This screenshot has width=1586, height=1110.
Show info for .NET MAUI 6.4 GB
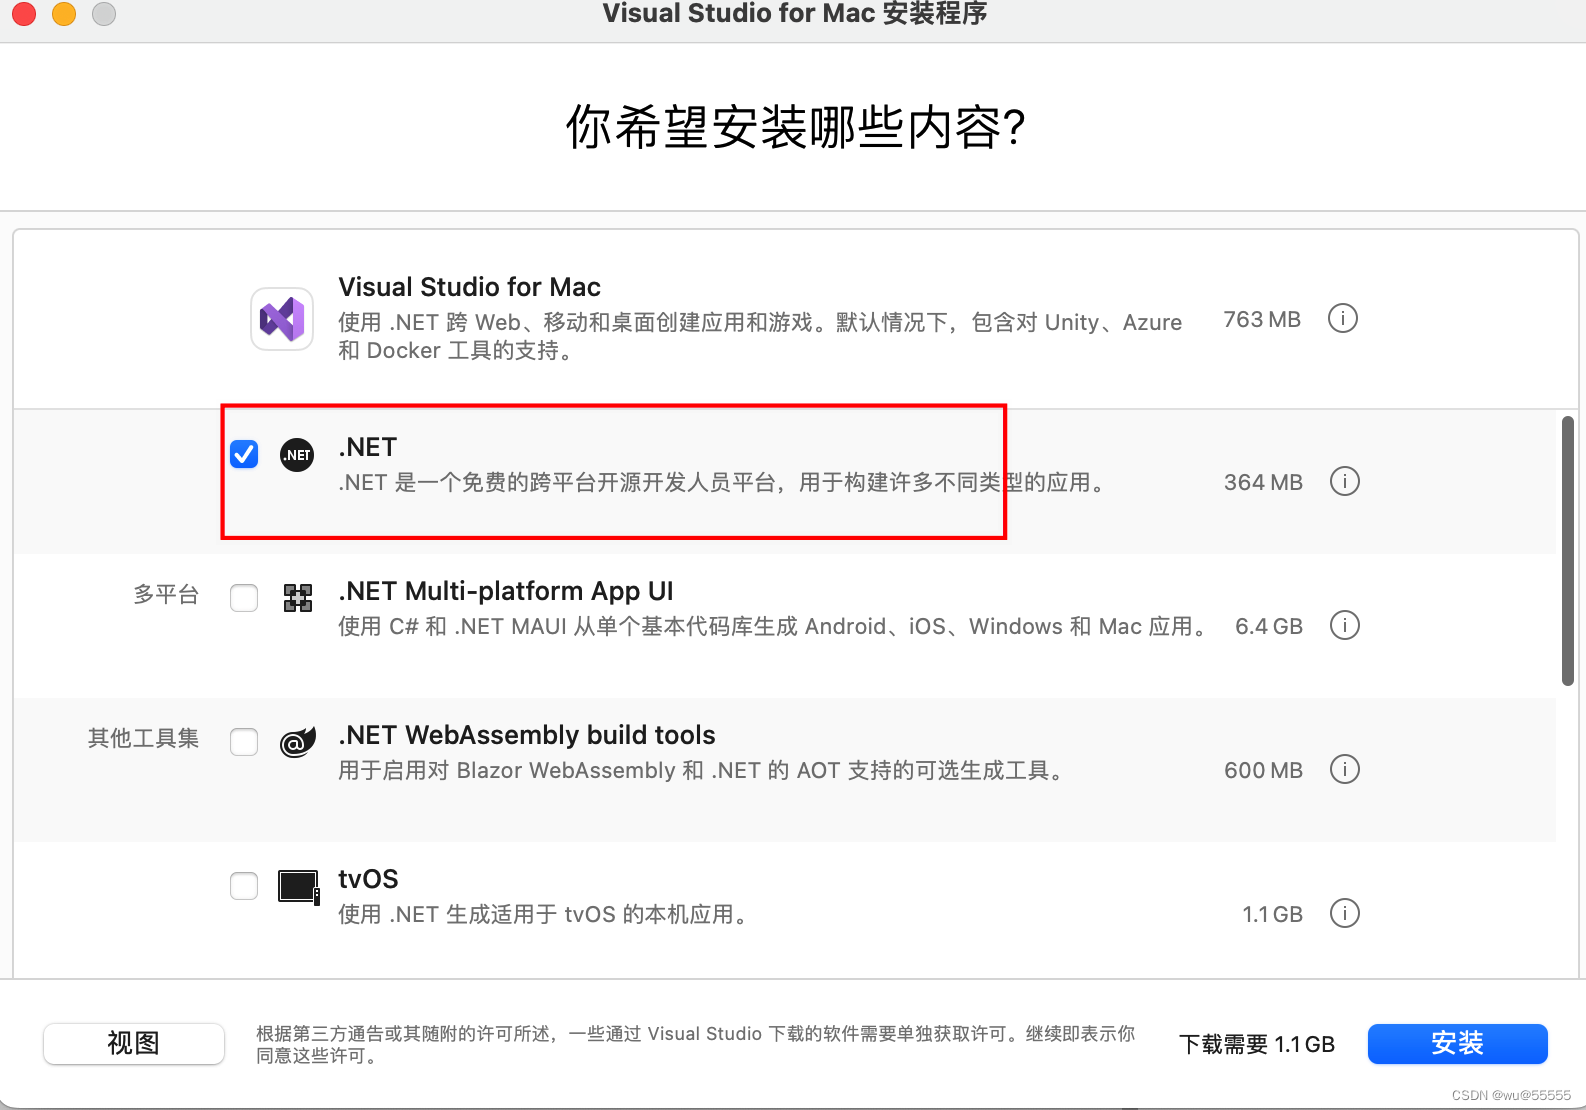click(1345, 625)
